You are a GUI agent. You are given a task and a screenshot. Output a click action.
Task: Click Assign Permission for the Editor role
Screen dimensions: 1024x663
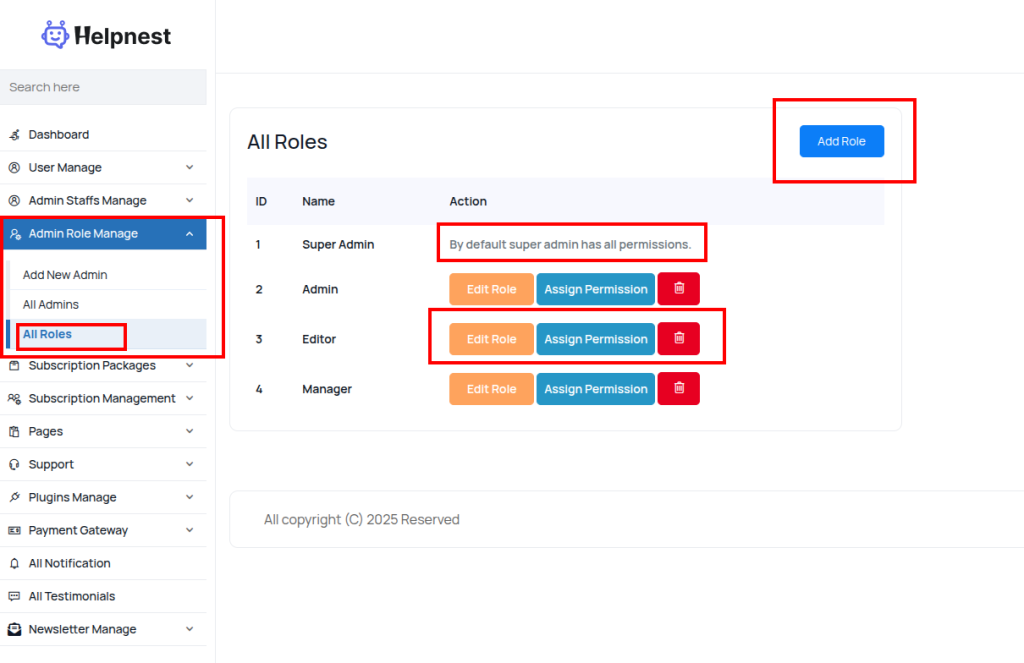(x=595, y=339)
